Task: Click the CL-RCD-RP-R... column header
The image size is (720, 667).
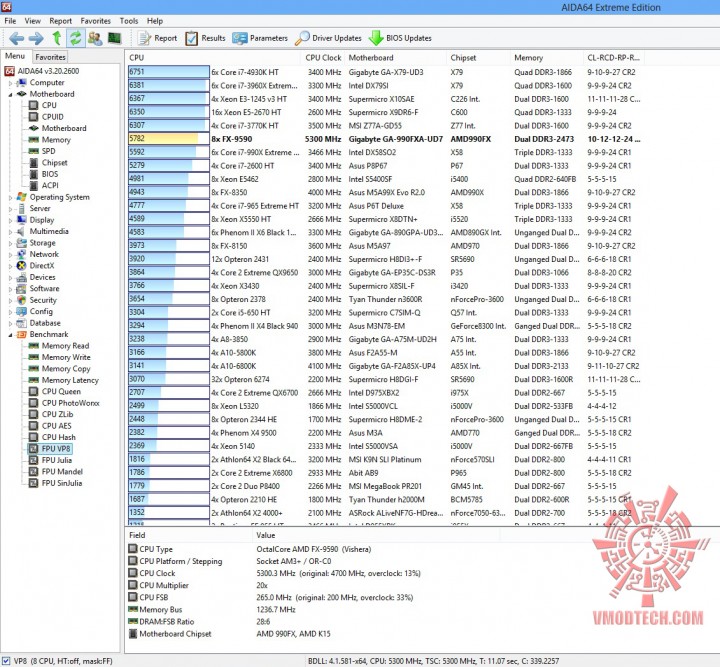Action: pyautogui.click(x=613, y=58)
